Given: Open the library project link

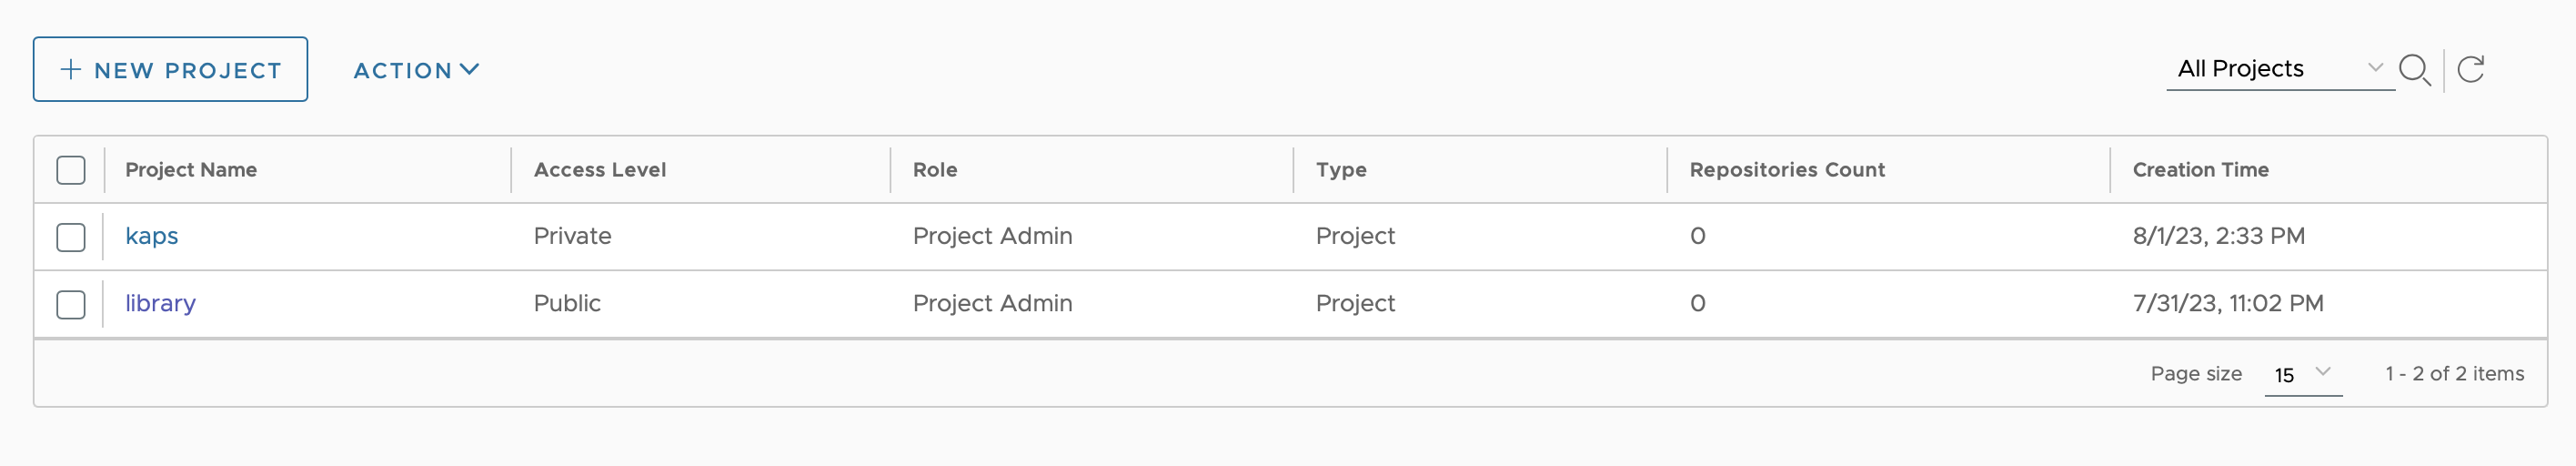Looking at the screenshot, I should point(160,303).
